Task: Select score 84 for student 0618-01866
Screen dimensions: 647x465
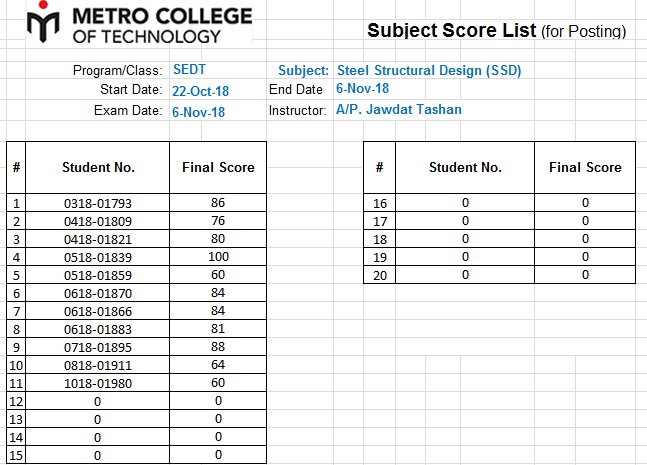Action: pos(218,311)
